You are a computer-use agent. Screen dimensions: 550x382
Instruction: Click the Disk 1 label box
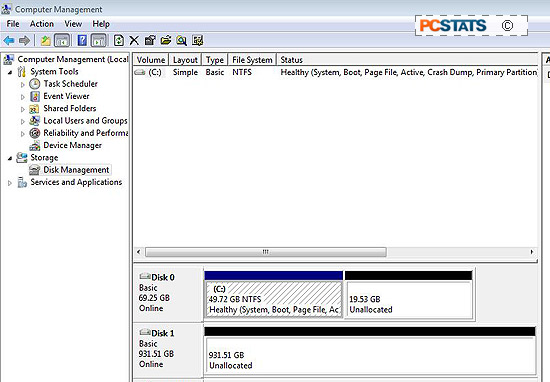pyautogui.click(x=168, y=350)
